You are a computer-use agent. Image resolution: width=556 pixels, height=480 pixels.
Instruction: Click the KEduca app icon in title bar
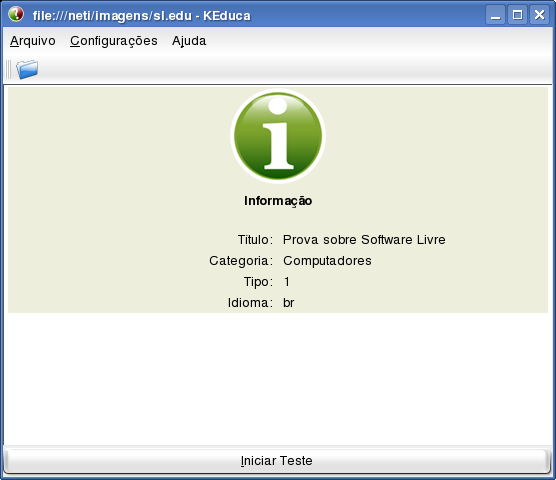16,15
